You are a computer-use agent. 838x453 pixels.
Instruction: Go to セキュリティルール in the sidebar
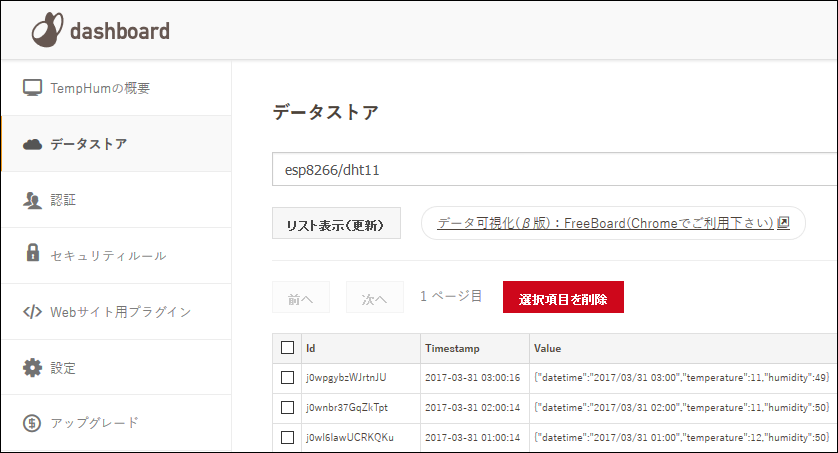click(x=117, y=256)
